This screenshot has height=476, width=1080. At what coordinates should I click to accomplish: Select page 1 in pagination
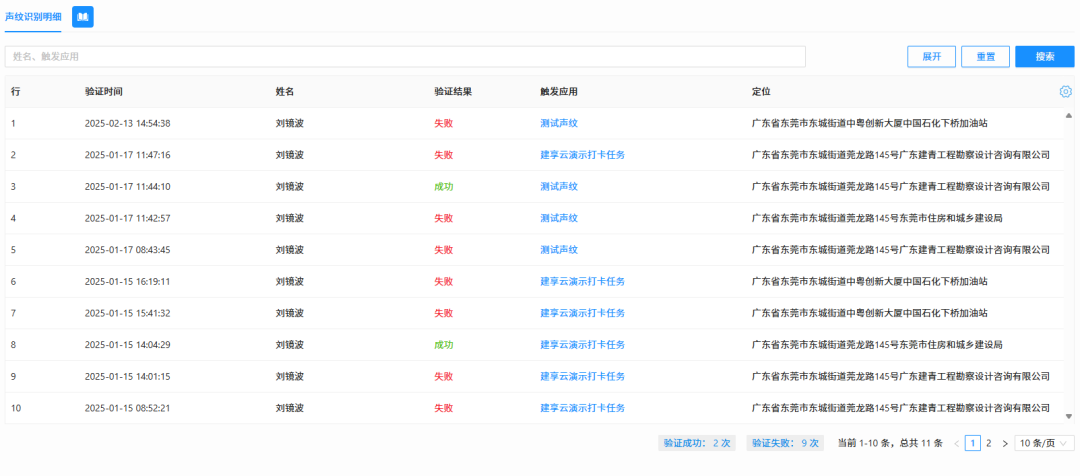972,443
